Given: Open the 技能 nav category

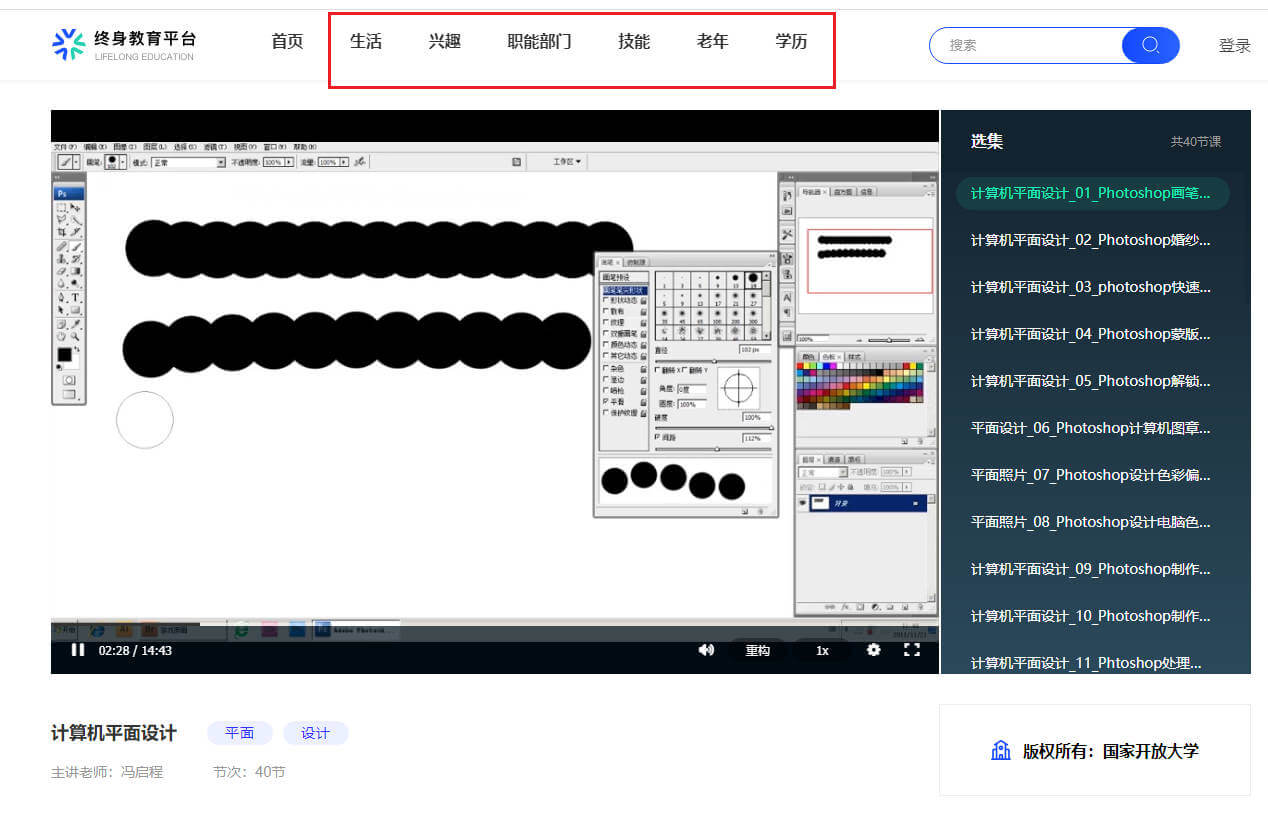Looking at the screenshot, I should [x=634, y=42].
